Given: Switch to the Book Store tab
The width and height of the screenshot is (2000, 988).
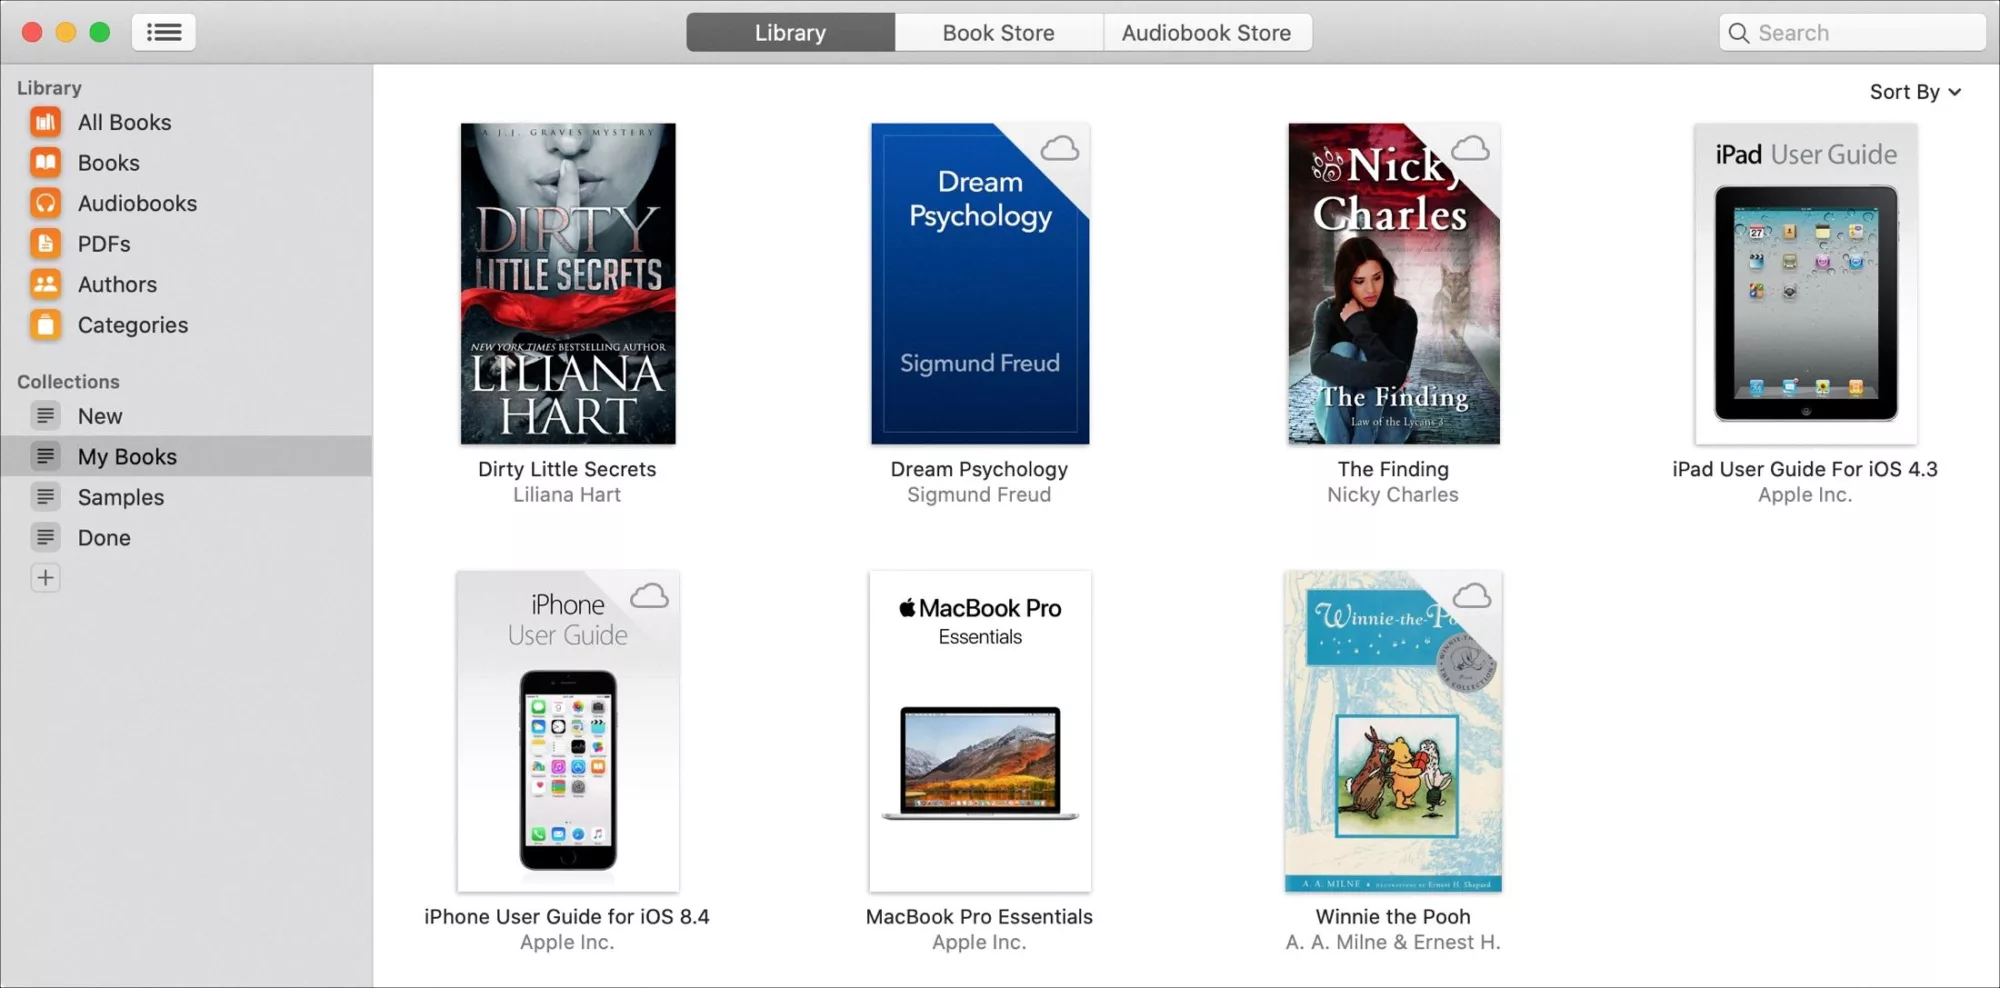Looking at the screenshot, I should tap(997, 32).
